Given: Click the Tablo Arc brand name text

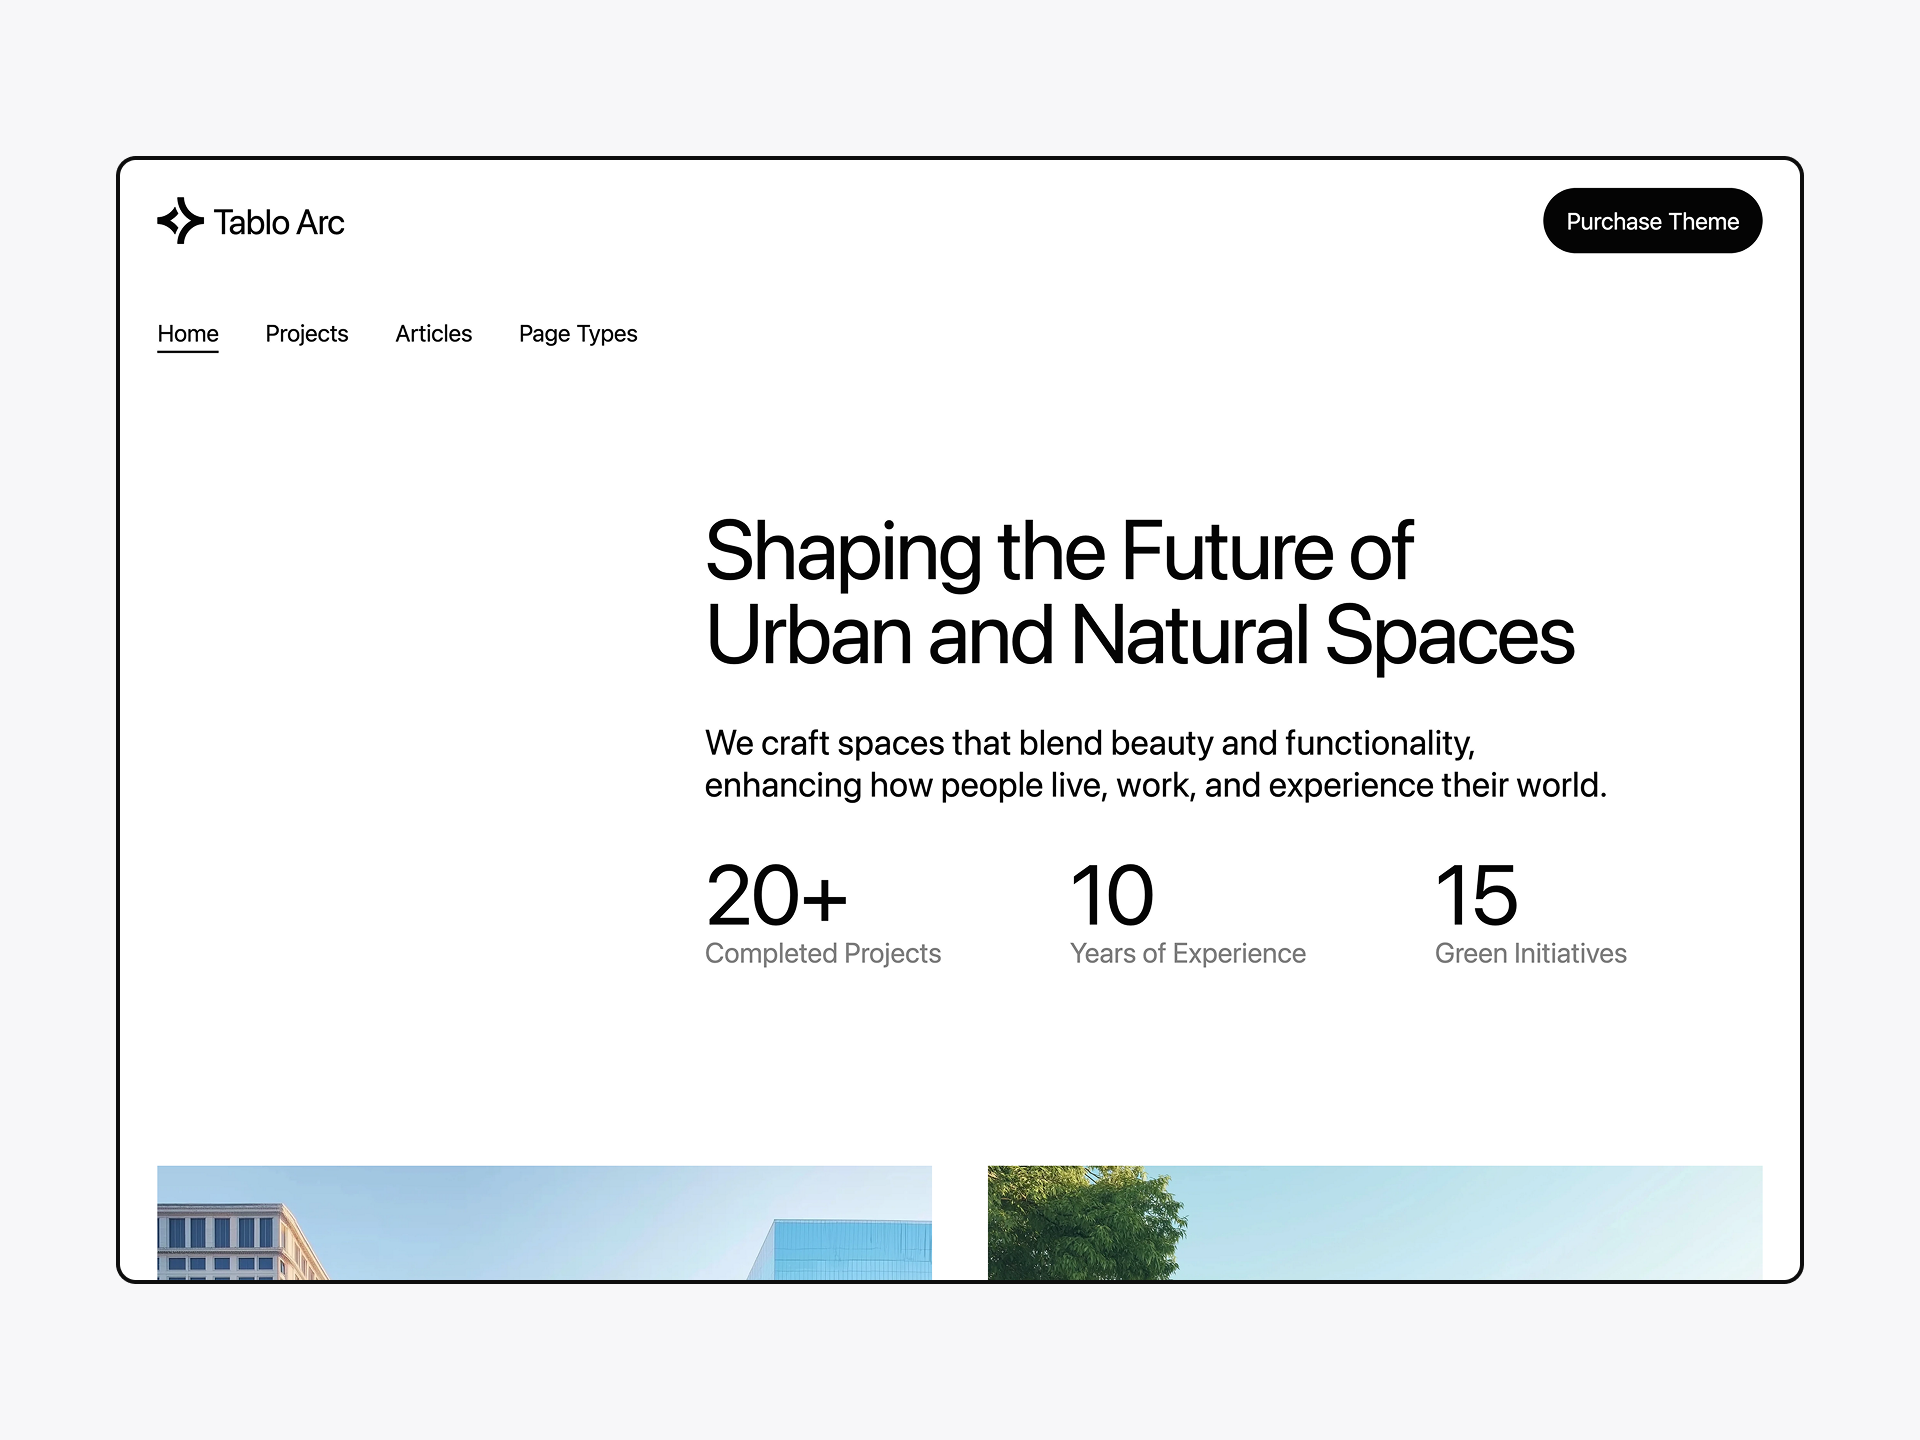Looking at the screenshot, I should click(x=279, y=222).
